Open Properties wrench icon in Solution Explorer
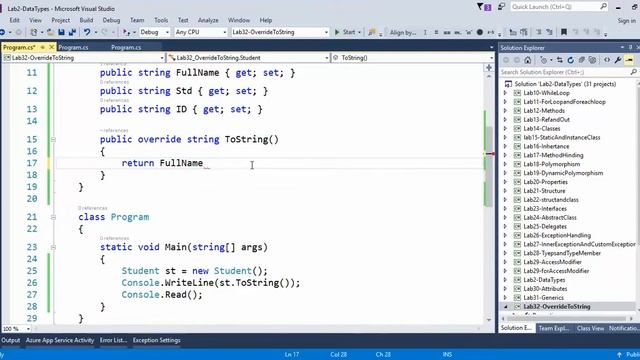This screenshot has width=640, height=360. [618, 60]
